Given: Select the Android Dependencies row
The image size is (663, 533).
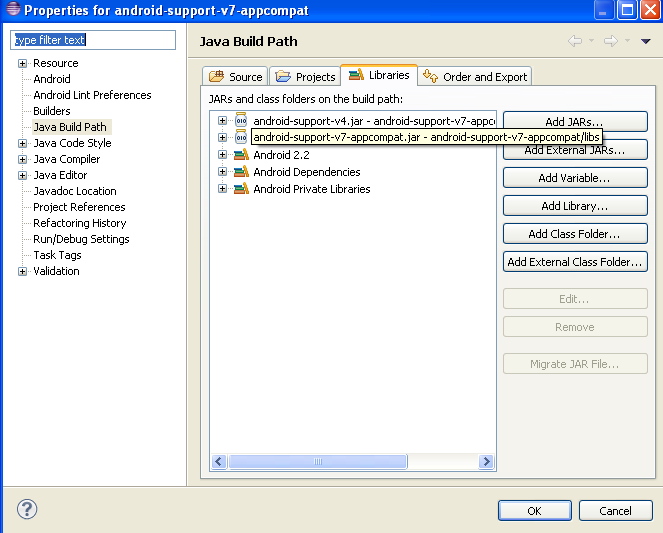Looking at the screenshot, I should (x=307, y=172).
